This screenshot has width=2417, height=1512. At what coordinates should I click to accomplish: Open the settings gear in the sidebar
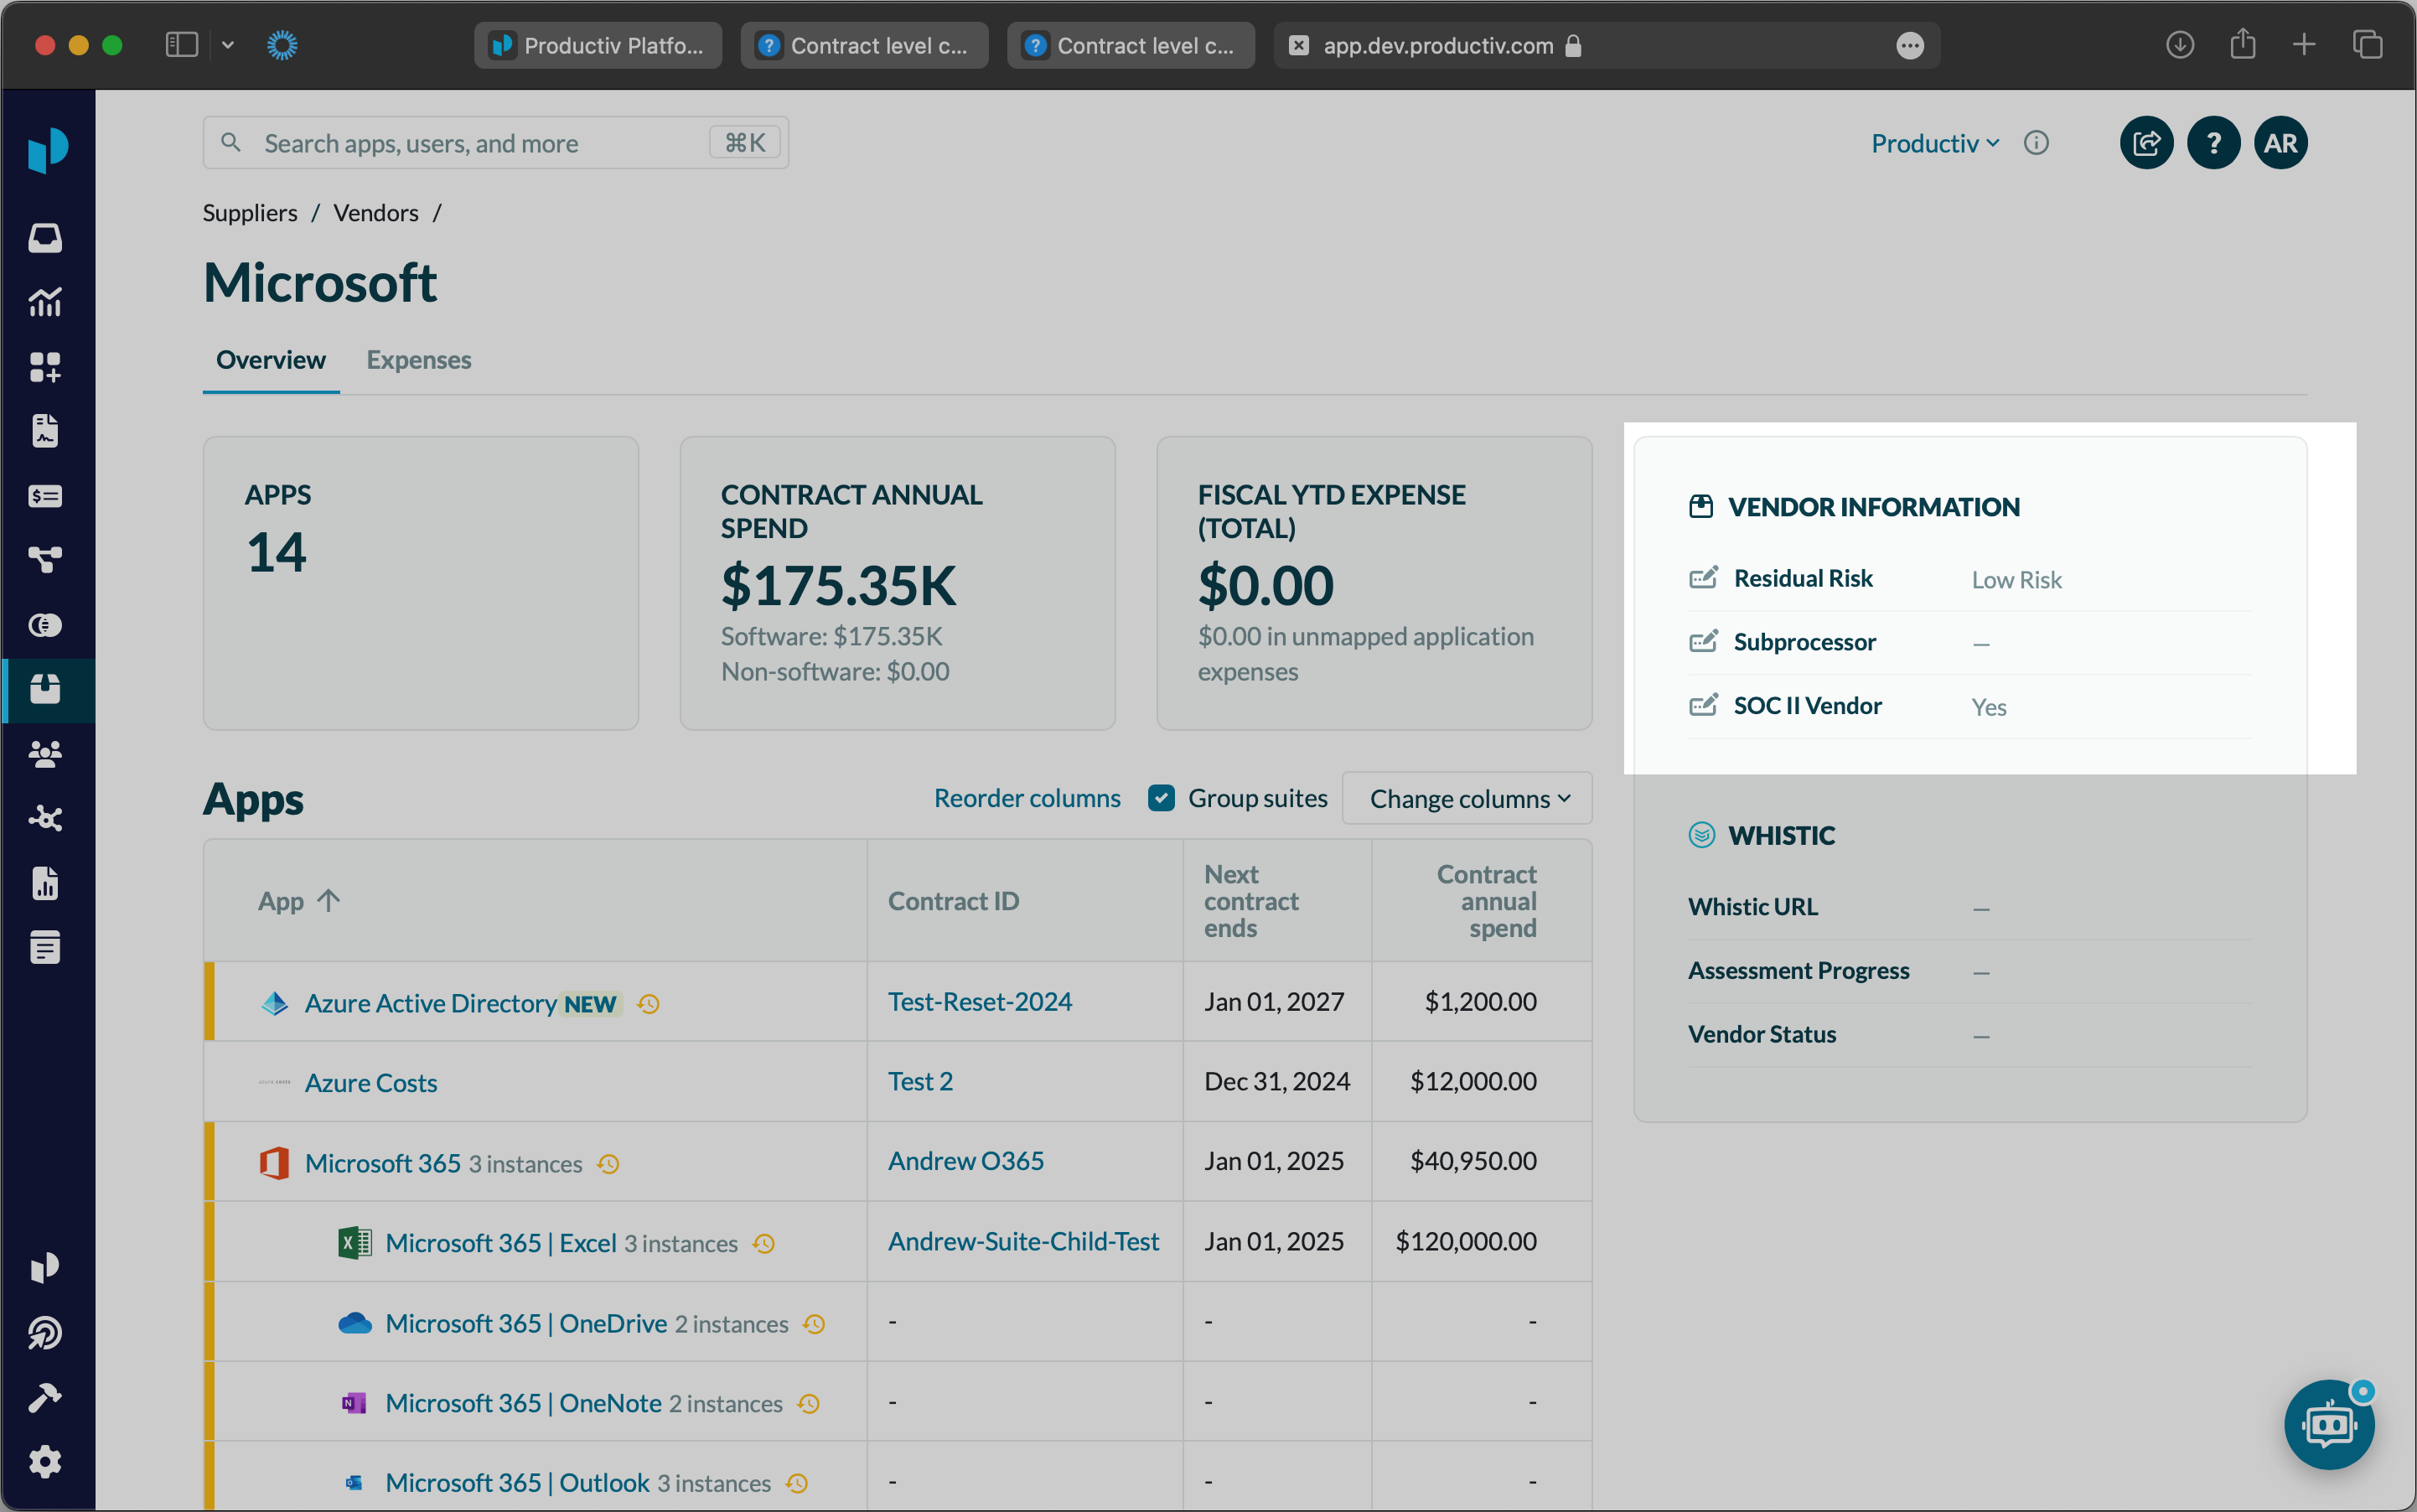tap(45, 1462)
